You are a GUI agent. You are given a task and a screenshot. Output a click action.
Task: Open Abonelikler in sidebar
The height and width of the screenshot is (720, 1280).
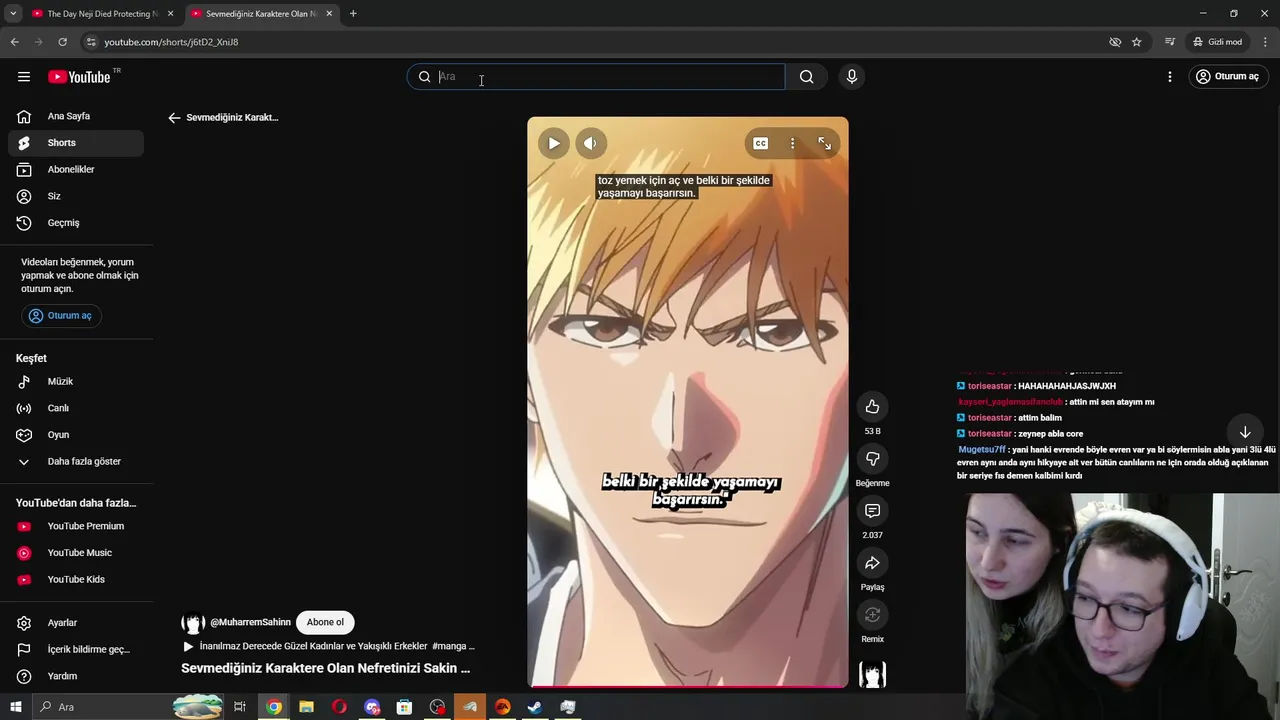pos(76,170)
